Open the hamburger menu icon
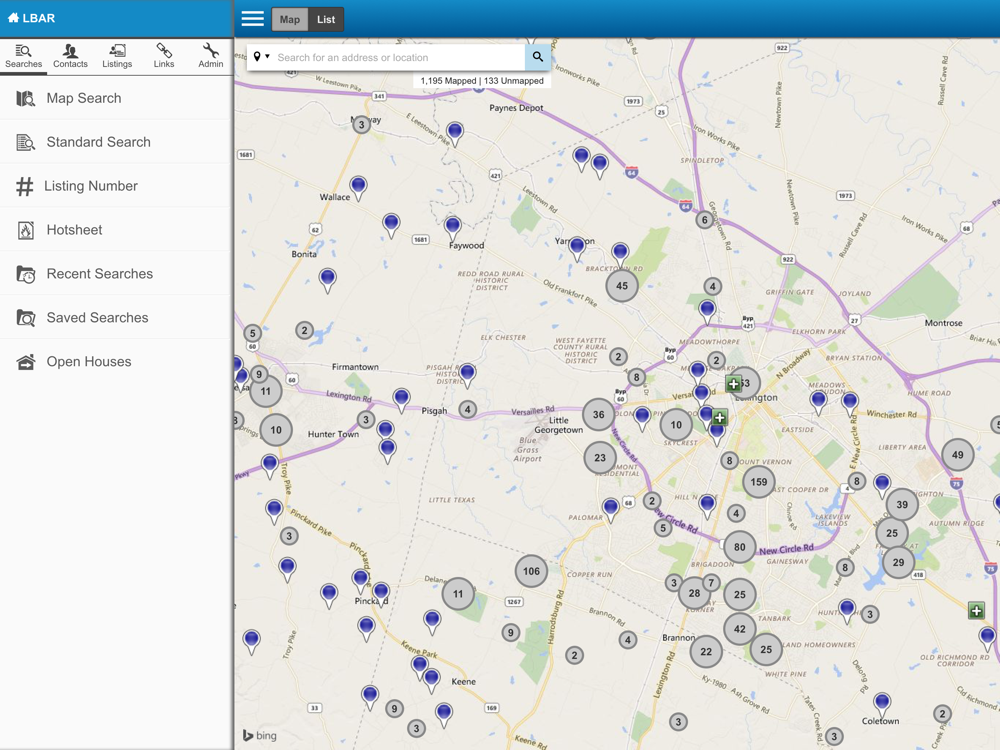The width and height of the screenshot is (1000, 750). [253, 19]
